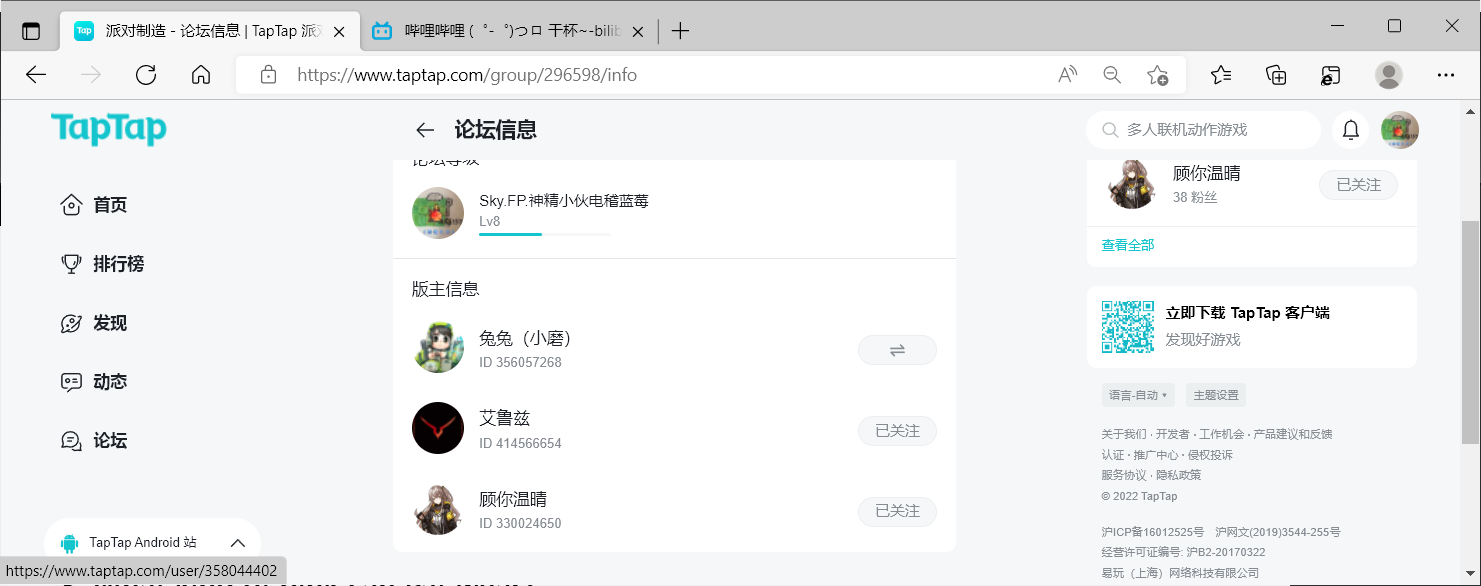Open browser Collections icon
The height and width of the screenshot is (586, 1481).
click(x=1276, y=75)
